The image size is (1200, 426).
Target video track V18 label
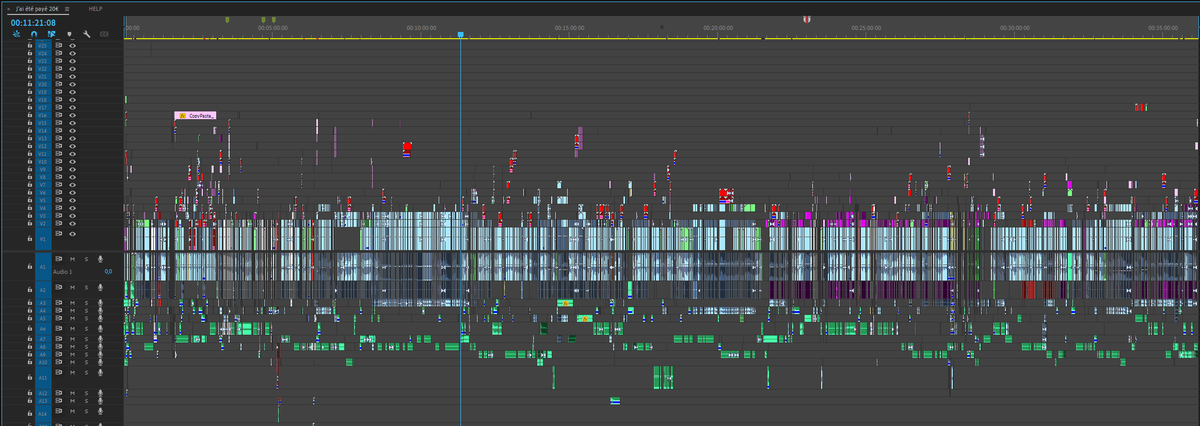tap(43, 100)
